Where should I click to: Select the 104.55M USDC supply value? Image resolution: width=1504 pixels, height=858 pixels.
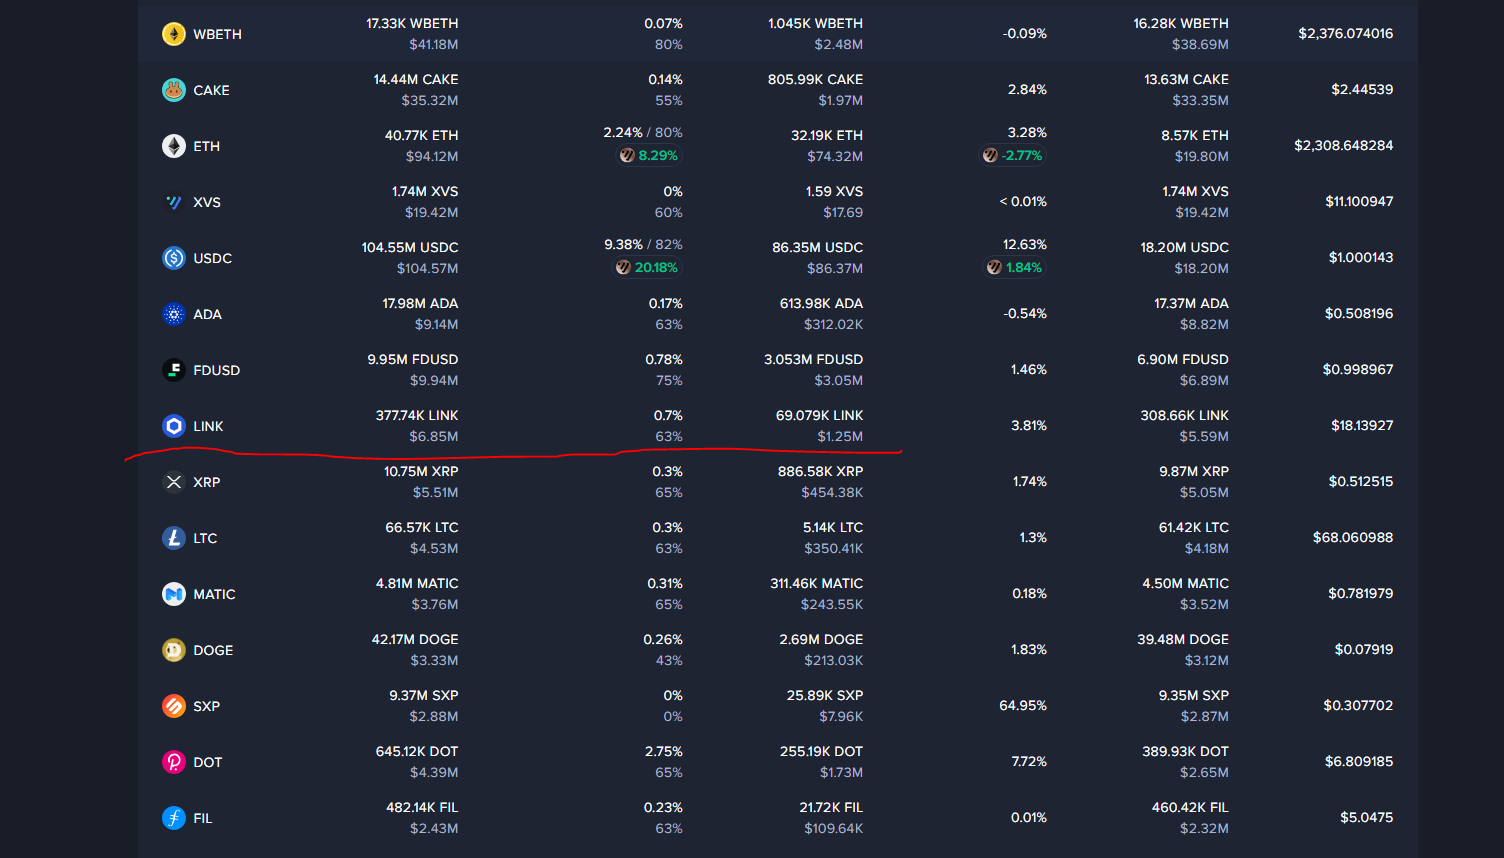tap(410, 247)
